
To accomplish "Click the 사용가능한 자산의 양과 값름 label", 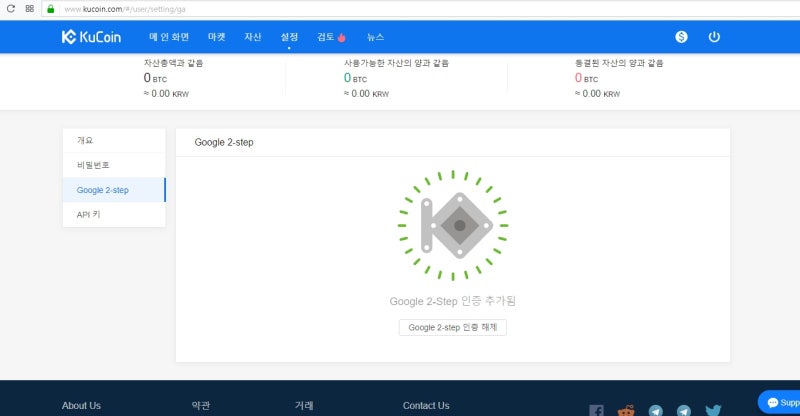I will 396,63.
